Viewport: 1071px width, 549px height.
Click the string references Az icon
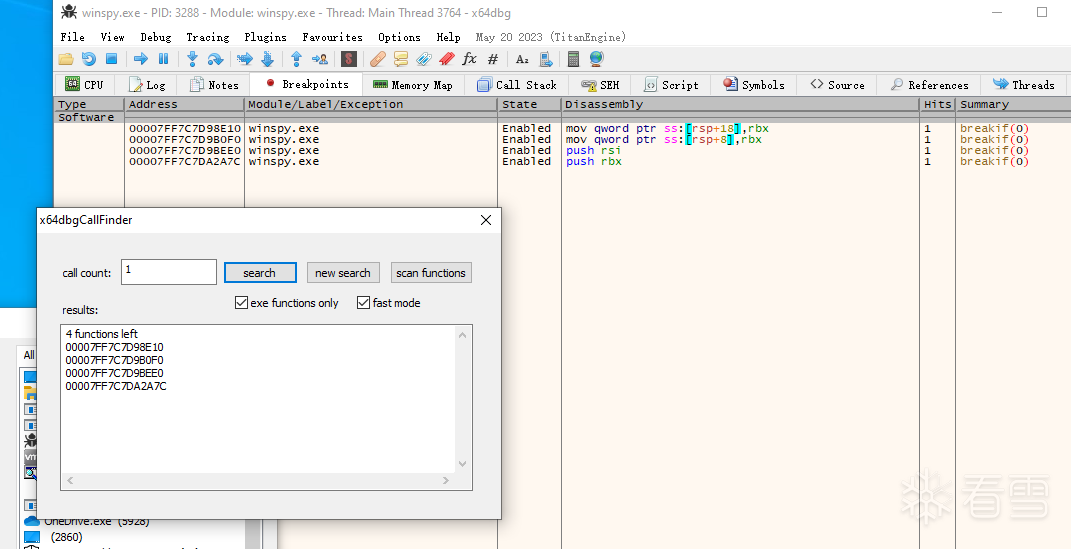(x=523, y=59)
